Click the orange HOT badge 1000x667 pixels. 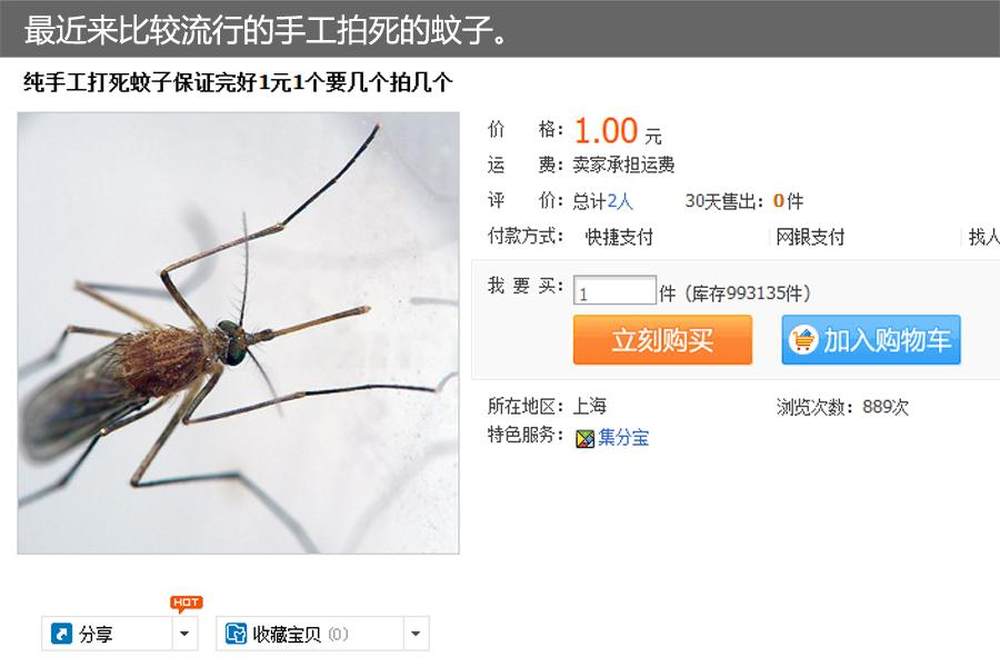186,603
